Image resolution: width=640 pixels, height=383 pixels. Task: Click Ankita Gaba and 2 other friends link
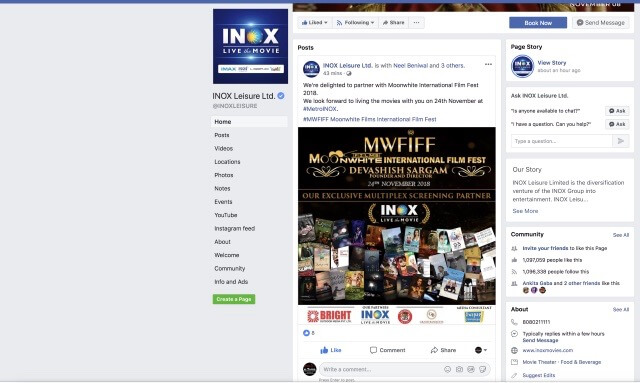pyautogui.click(x=571, y=283)
